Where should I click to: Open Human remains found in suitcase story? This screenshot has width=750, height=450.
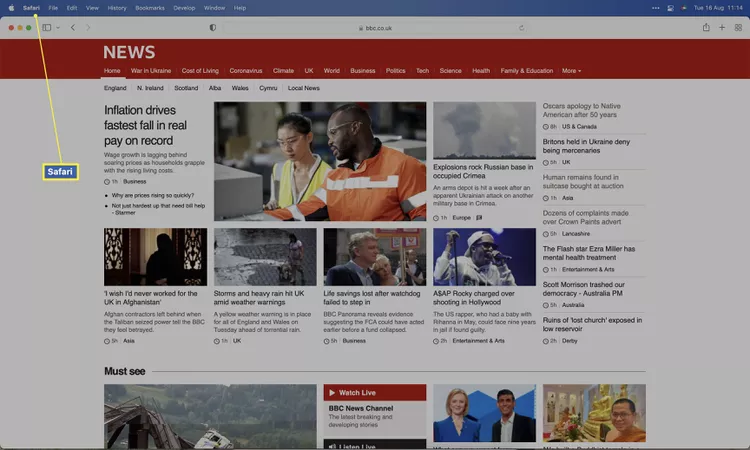pyautogui.click(x=583, y=181)
